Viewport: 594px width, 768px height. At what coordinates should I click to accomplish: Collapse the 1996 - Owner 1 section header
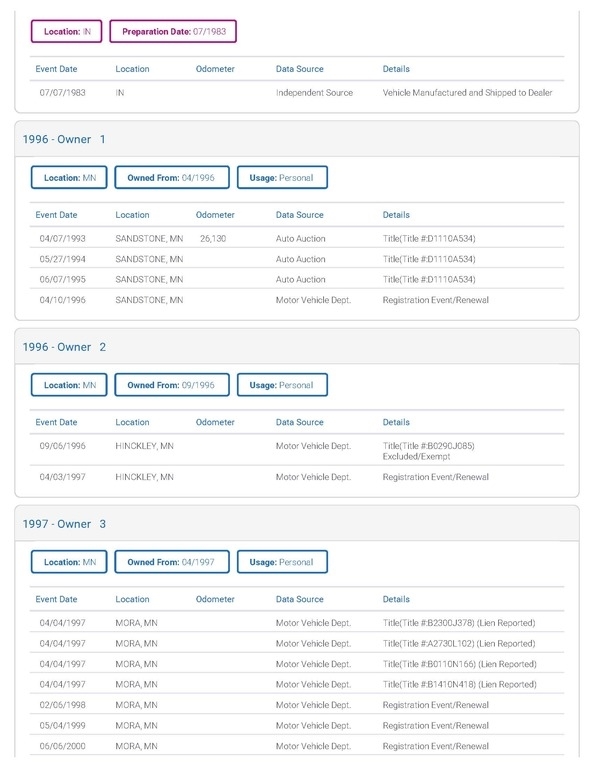297,139
